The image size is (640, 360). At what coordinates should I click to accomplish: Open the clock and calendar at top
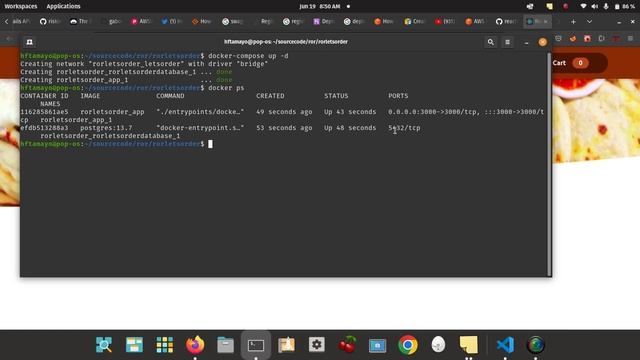tap(320, 6)
